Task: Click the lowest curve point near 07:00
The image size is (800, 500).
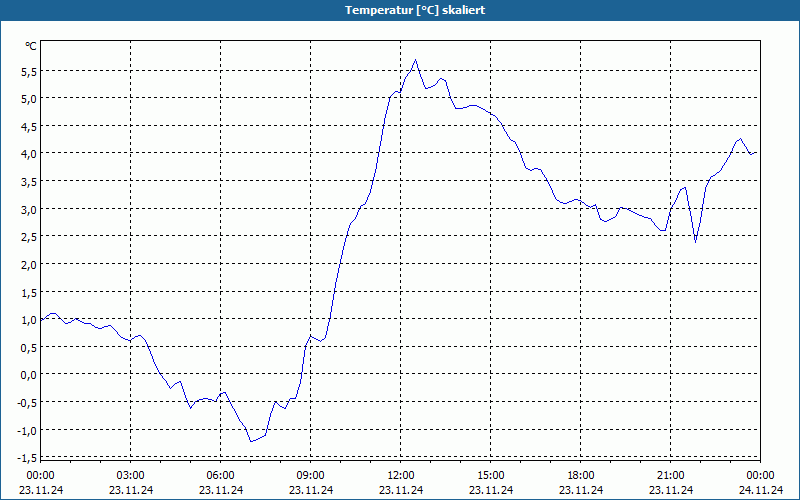Action: click(251, 441)
